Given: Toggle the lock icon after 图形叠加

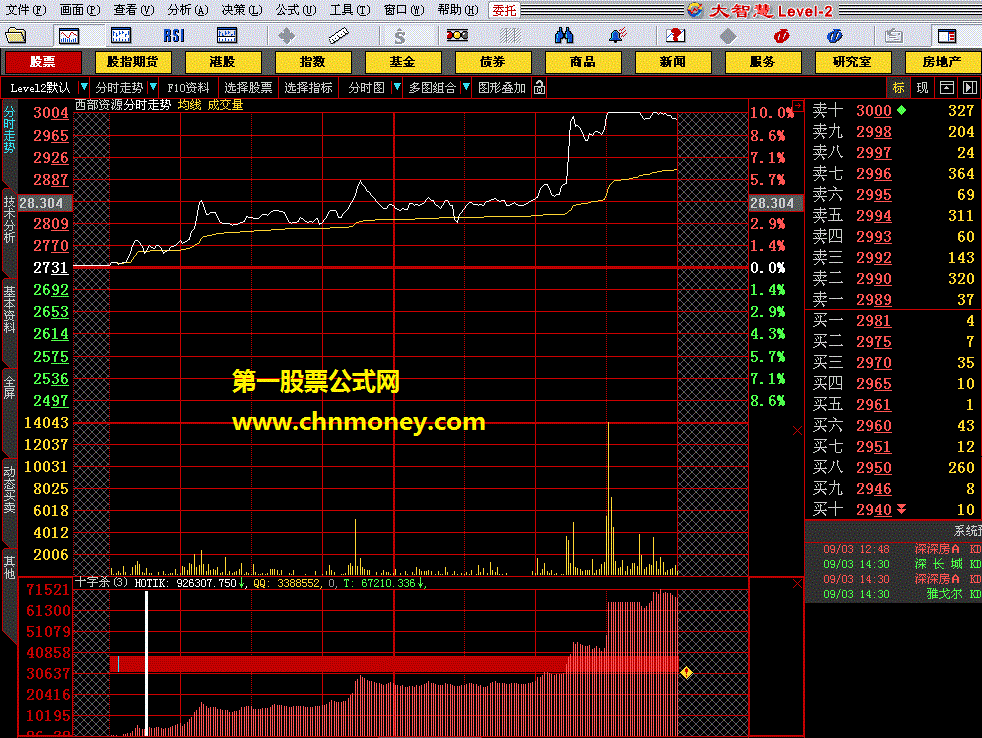Looking at the screenshot, I should [539, 88].
